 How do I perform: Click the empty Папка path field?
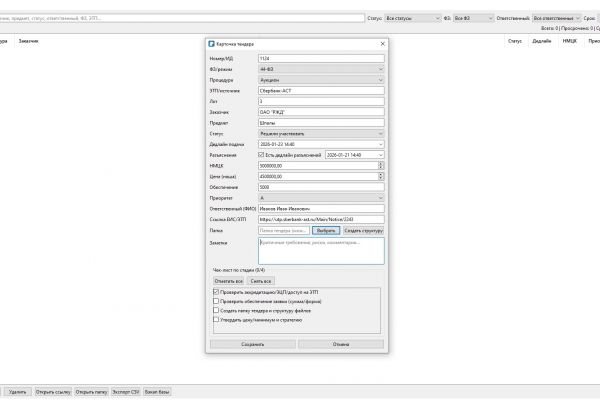point(284,230)
